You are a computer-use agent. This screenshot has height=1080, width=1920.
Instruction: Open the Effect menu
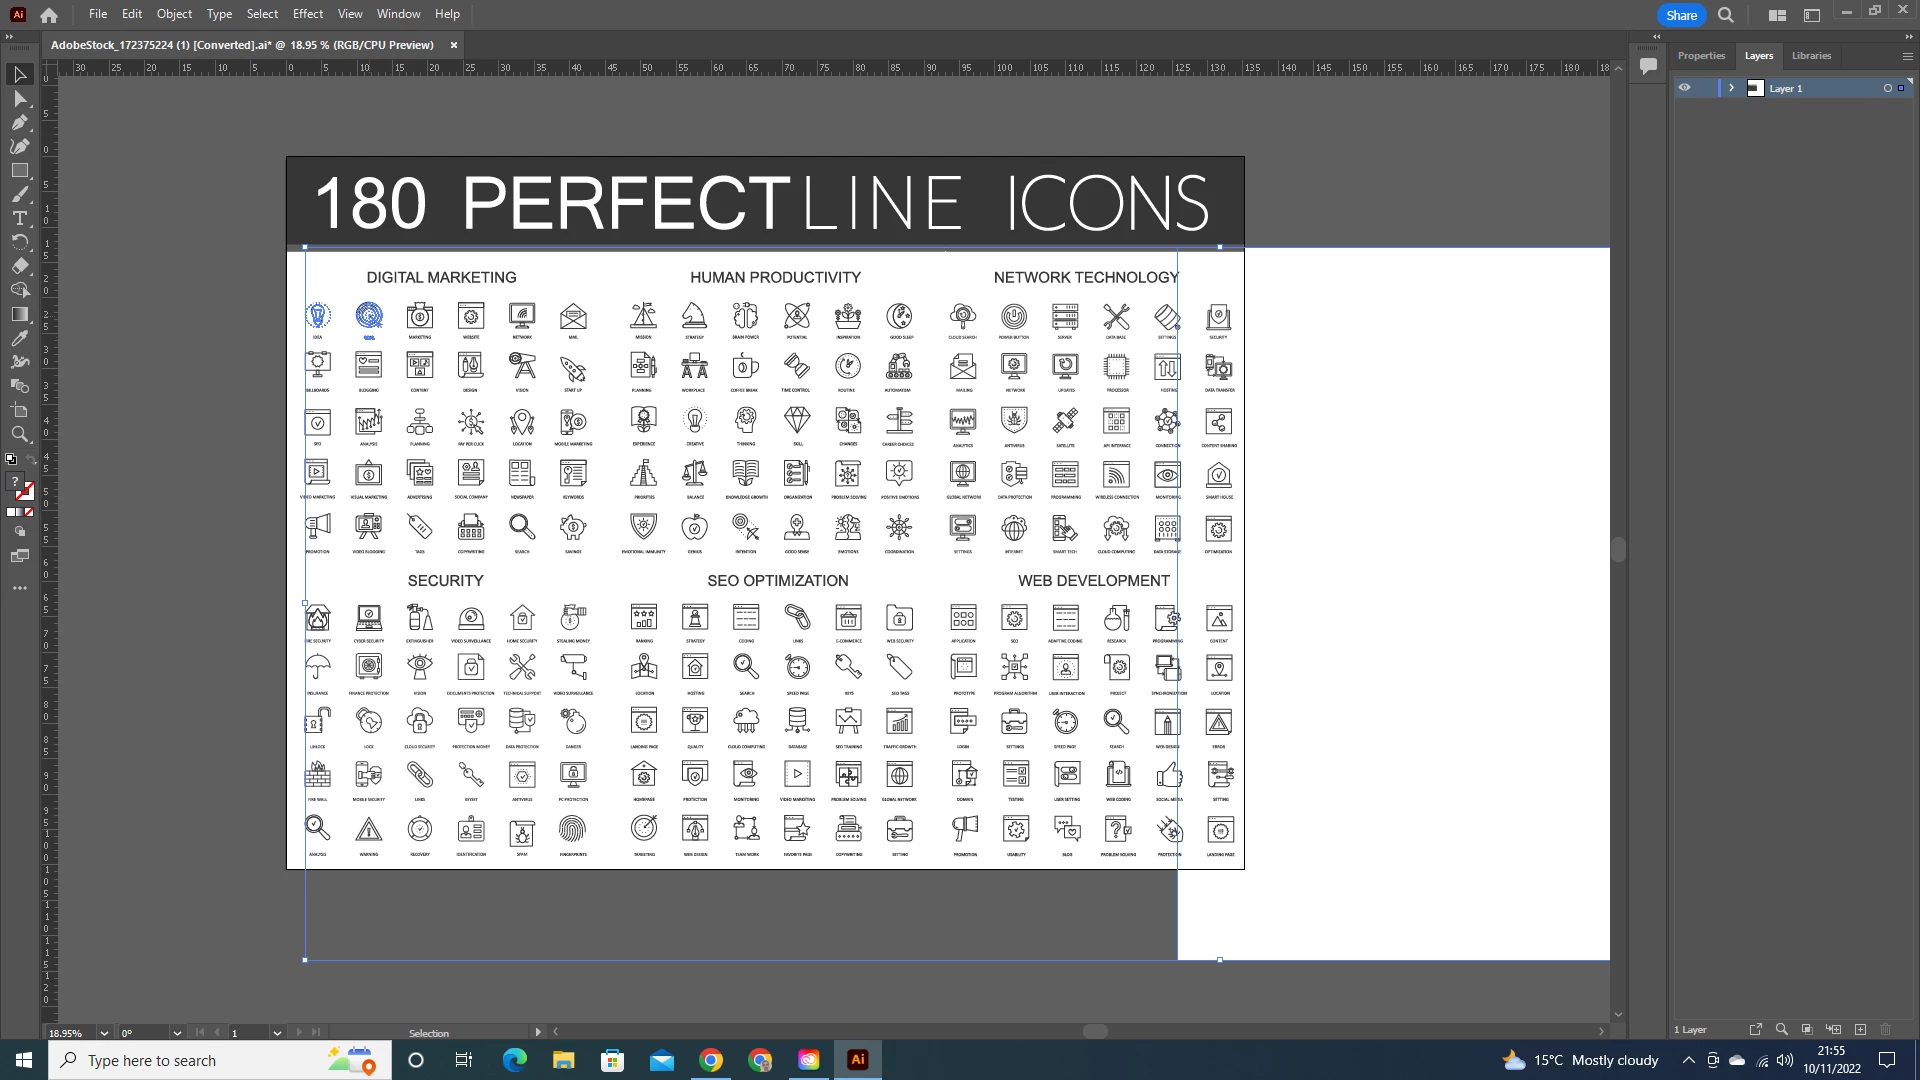[x=307, y=14]
